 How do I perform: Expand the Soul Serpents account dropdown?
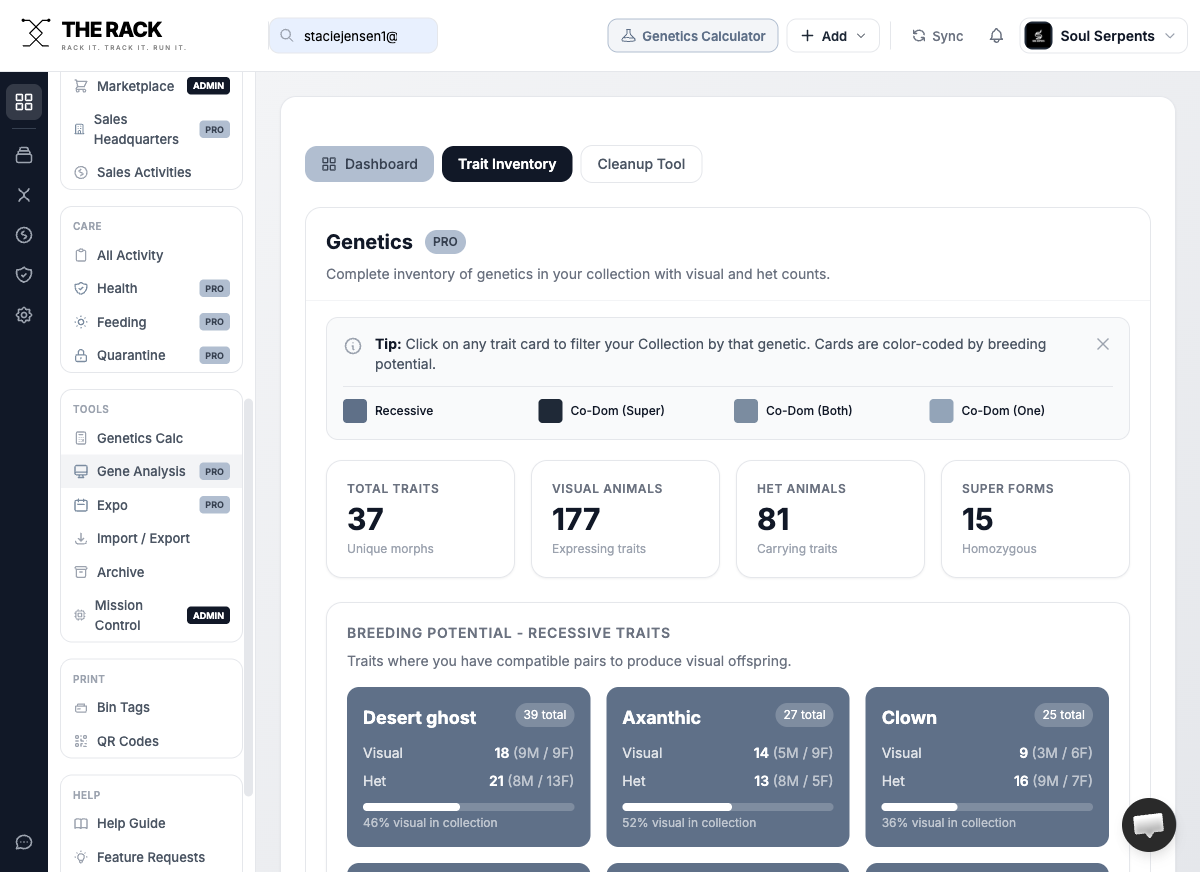pos(1103,35)
